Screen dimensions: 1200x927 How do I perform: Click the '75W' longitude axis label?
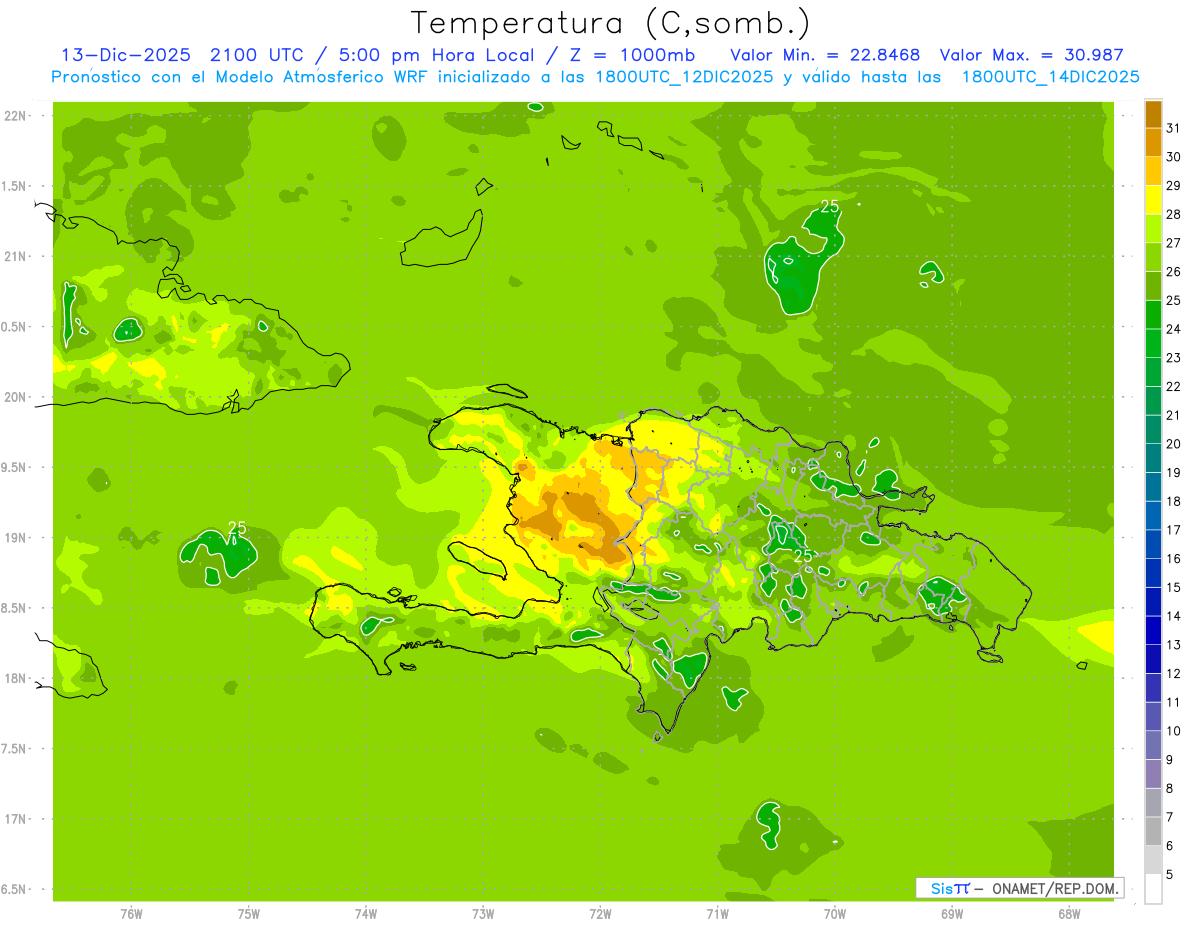click(x=248, y=914)
